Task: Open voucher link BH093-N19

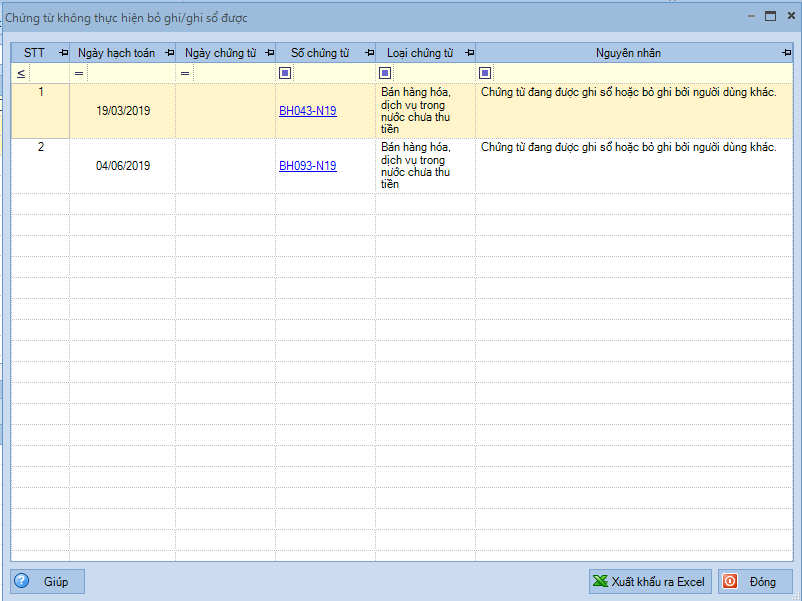Action: point(307,166)
